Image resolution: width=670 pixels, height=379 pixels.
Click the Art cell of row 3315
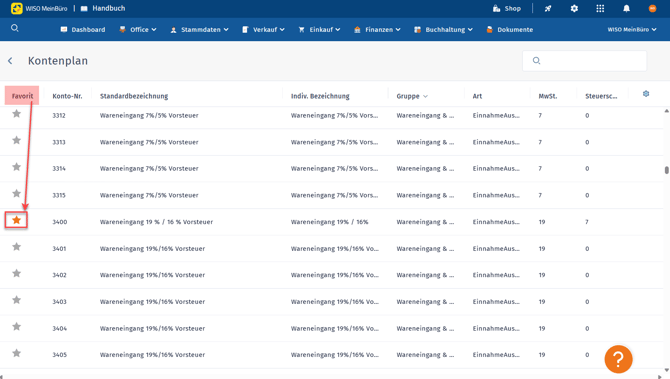(x=496, y=195)
